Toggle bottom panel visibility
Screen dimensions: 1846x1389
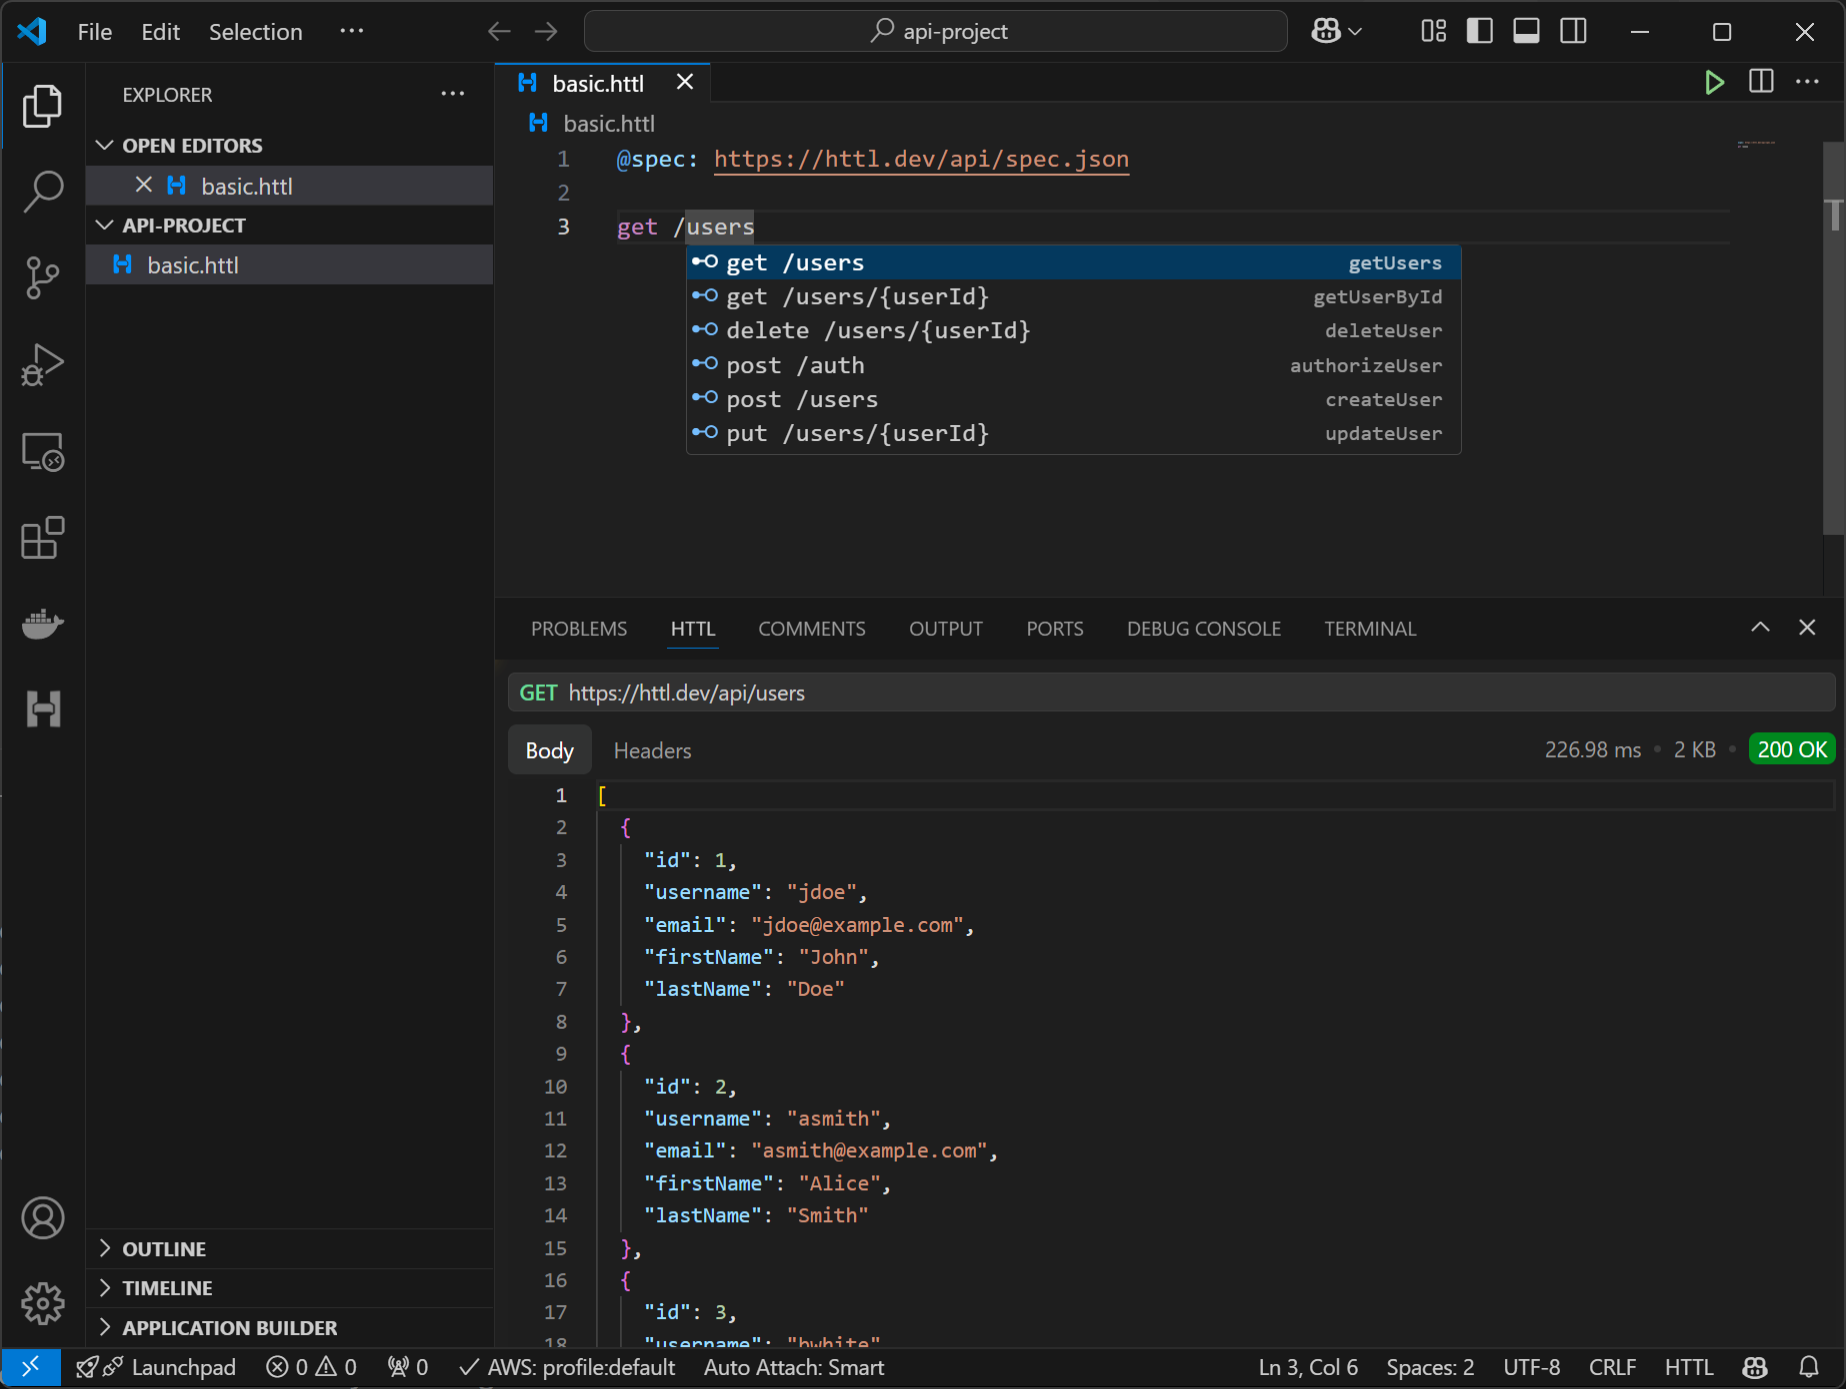1526,31
